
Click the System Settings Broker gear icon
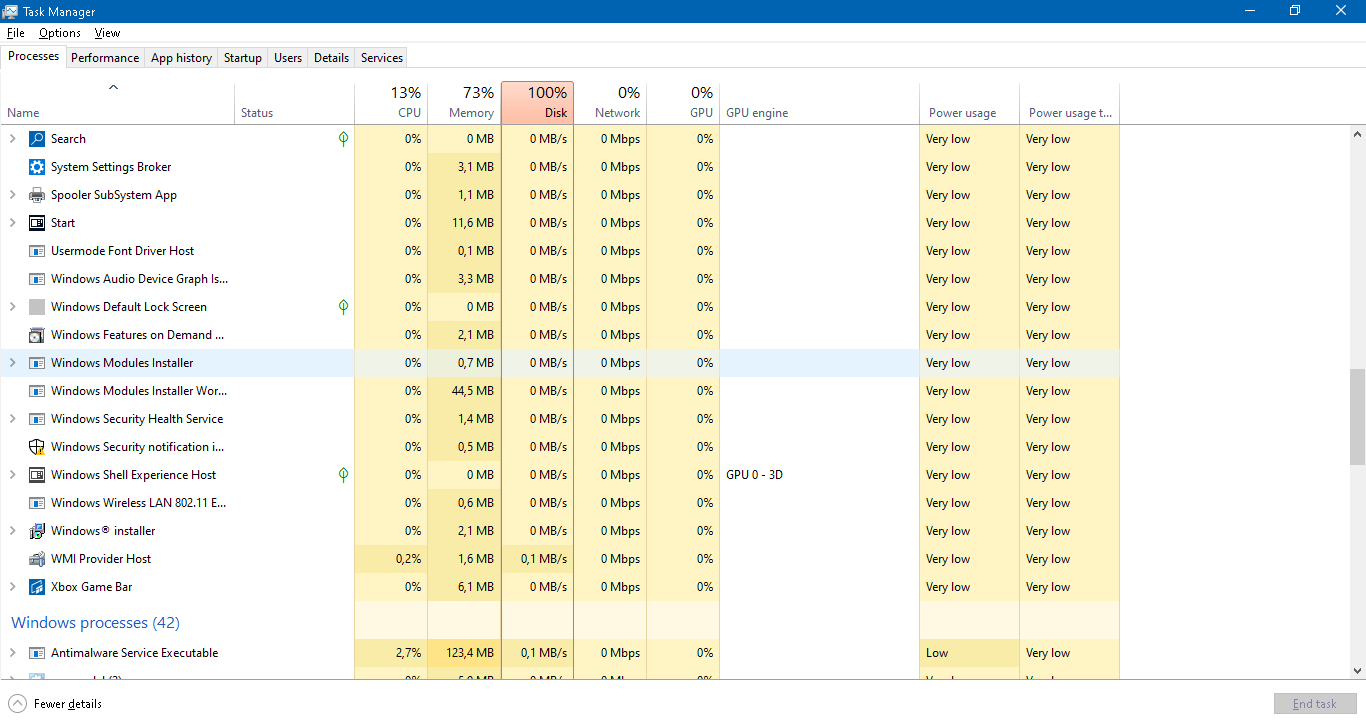click(x=37, y=167)
